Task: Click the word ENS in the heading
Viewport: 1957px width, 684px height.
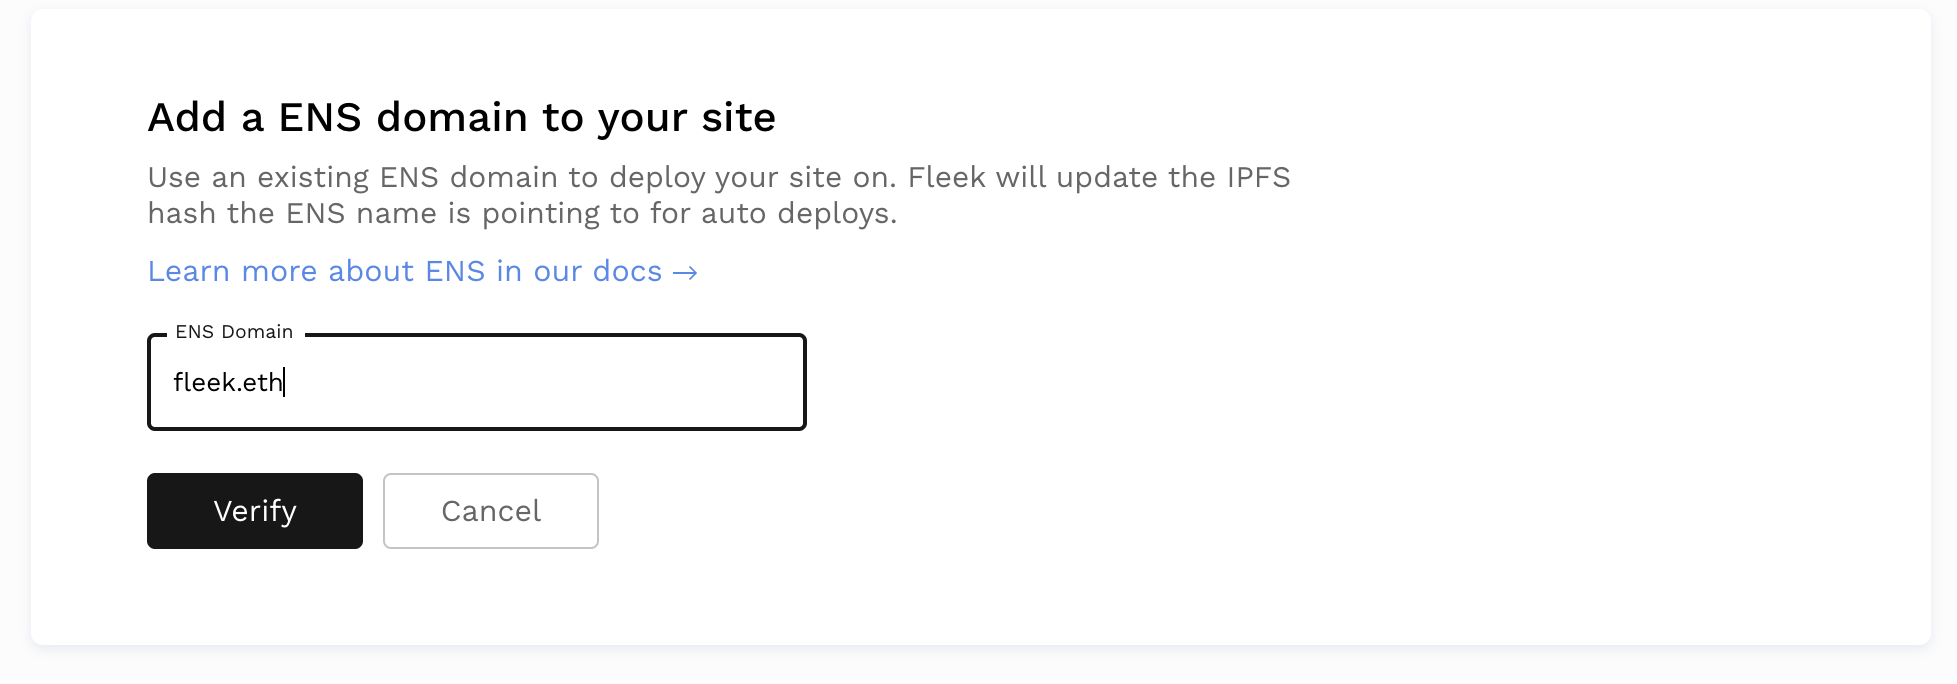Action: (319, 118)
